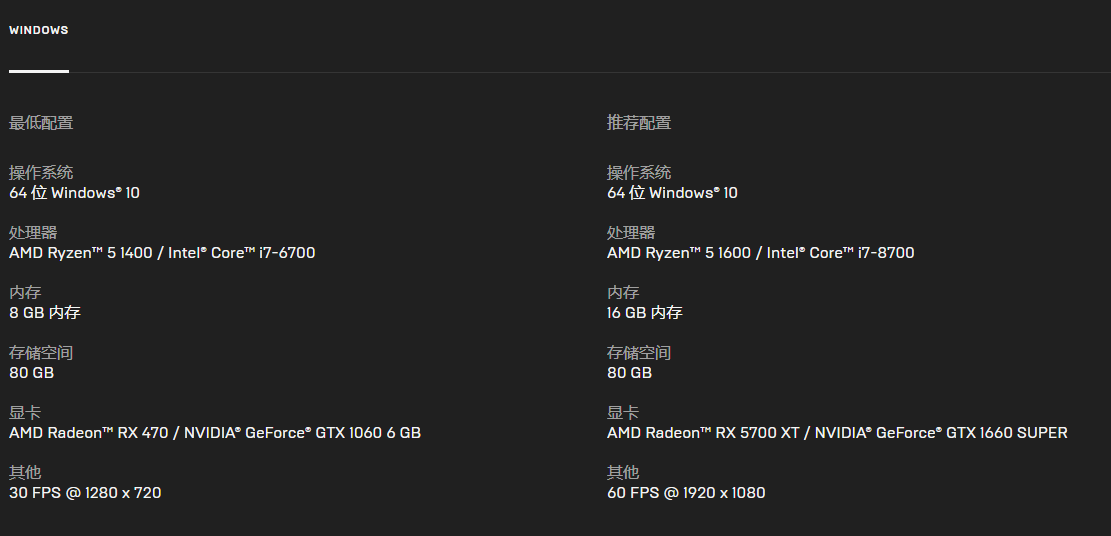Click the AMD Ryzen 5 1600 processor text
1111x536 pixels.
(679, 253)
